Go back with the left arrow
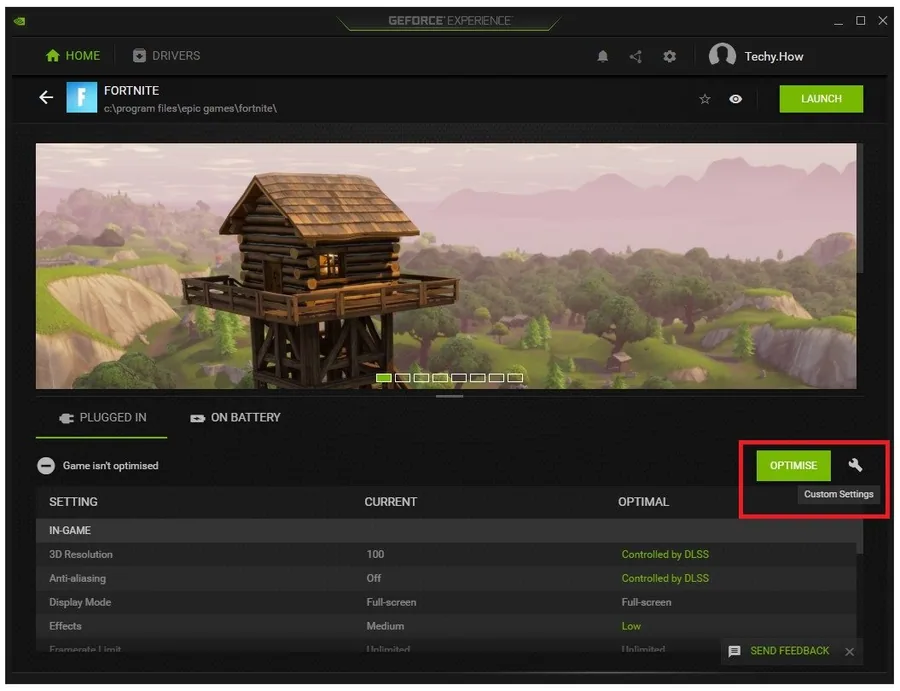 tap(46, 98)
